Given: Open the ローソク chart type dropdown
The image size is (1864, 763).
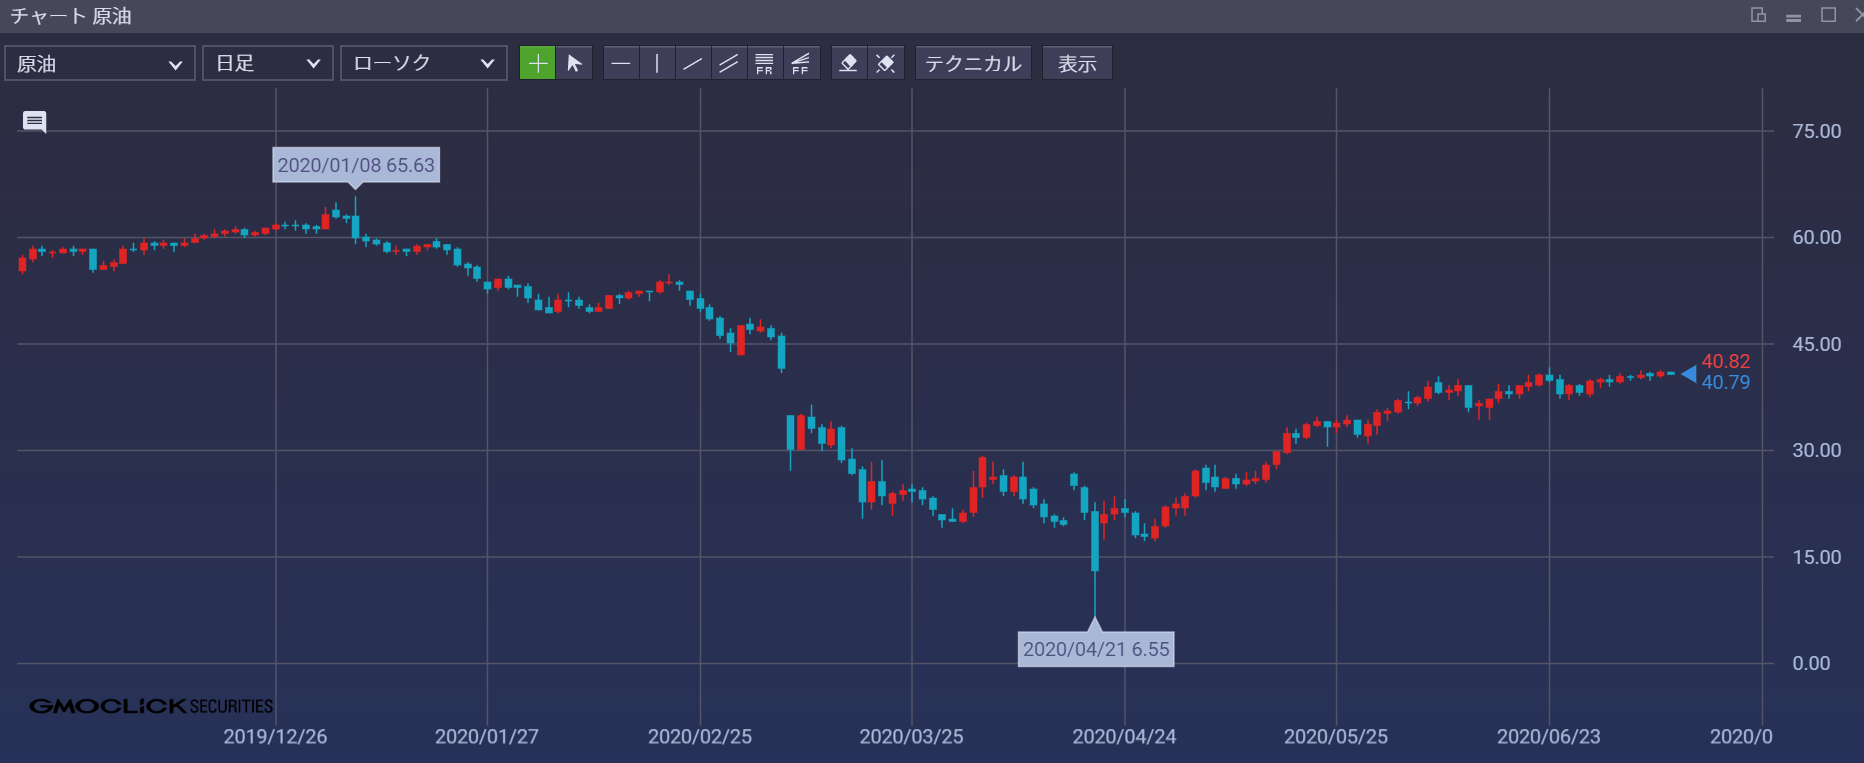Looking at the screenshot, I should click(423, 64).
